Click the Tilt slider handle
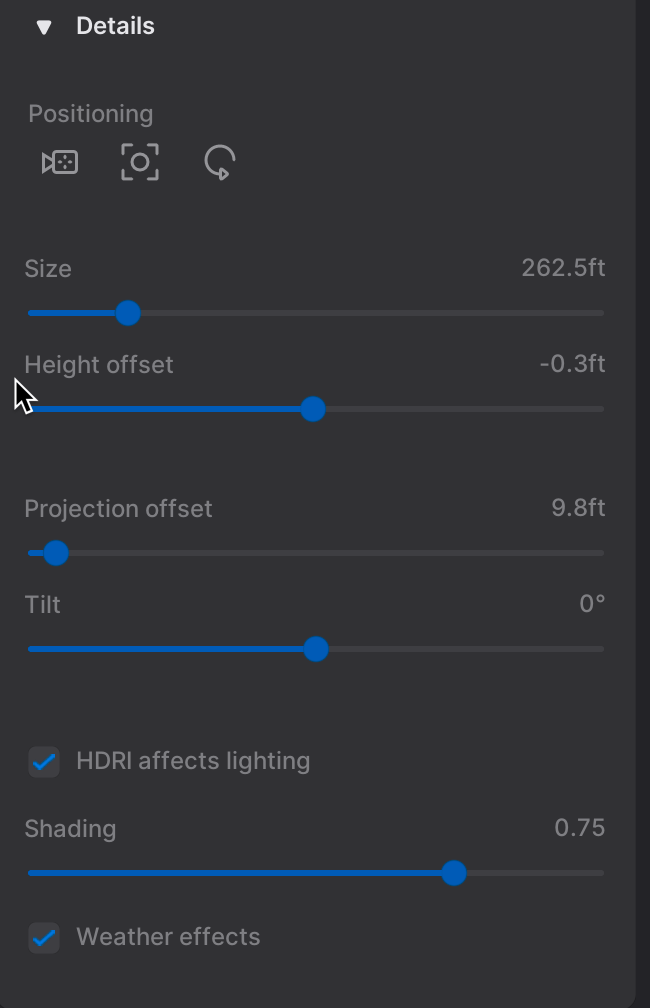This screenshot has width=650, height=1008. coord(316,649)
